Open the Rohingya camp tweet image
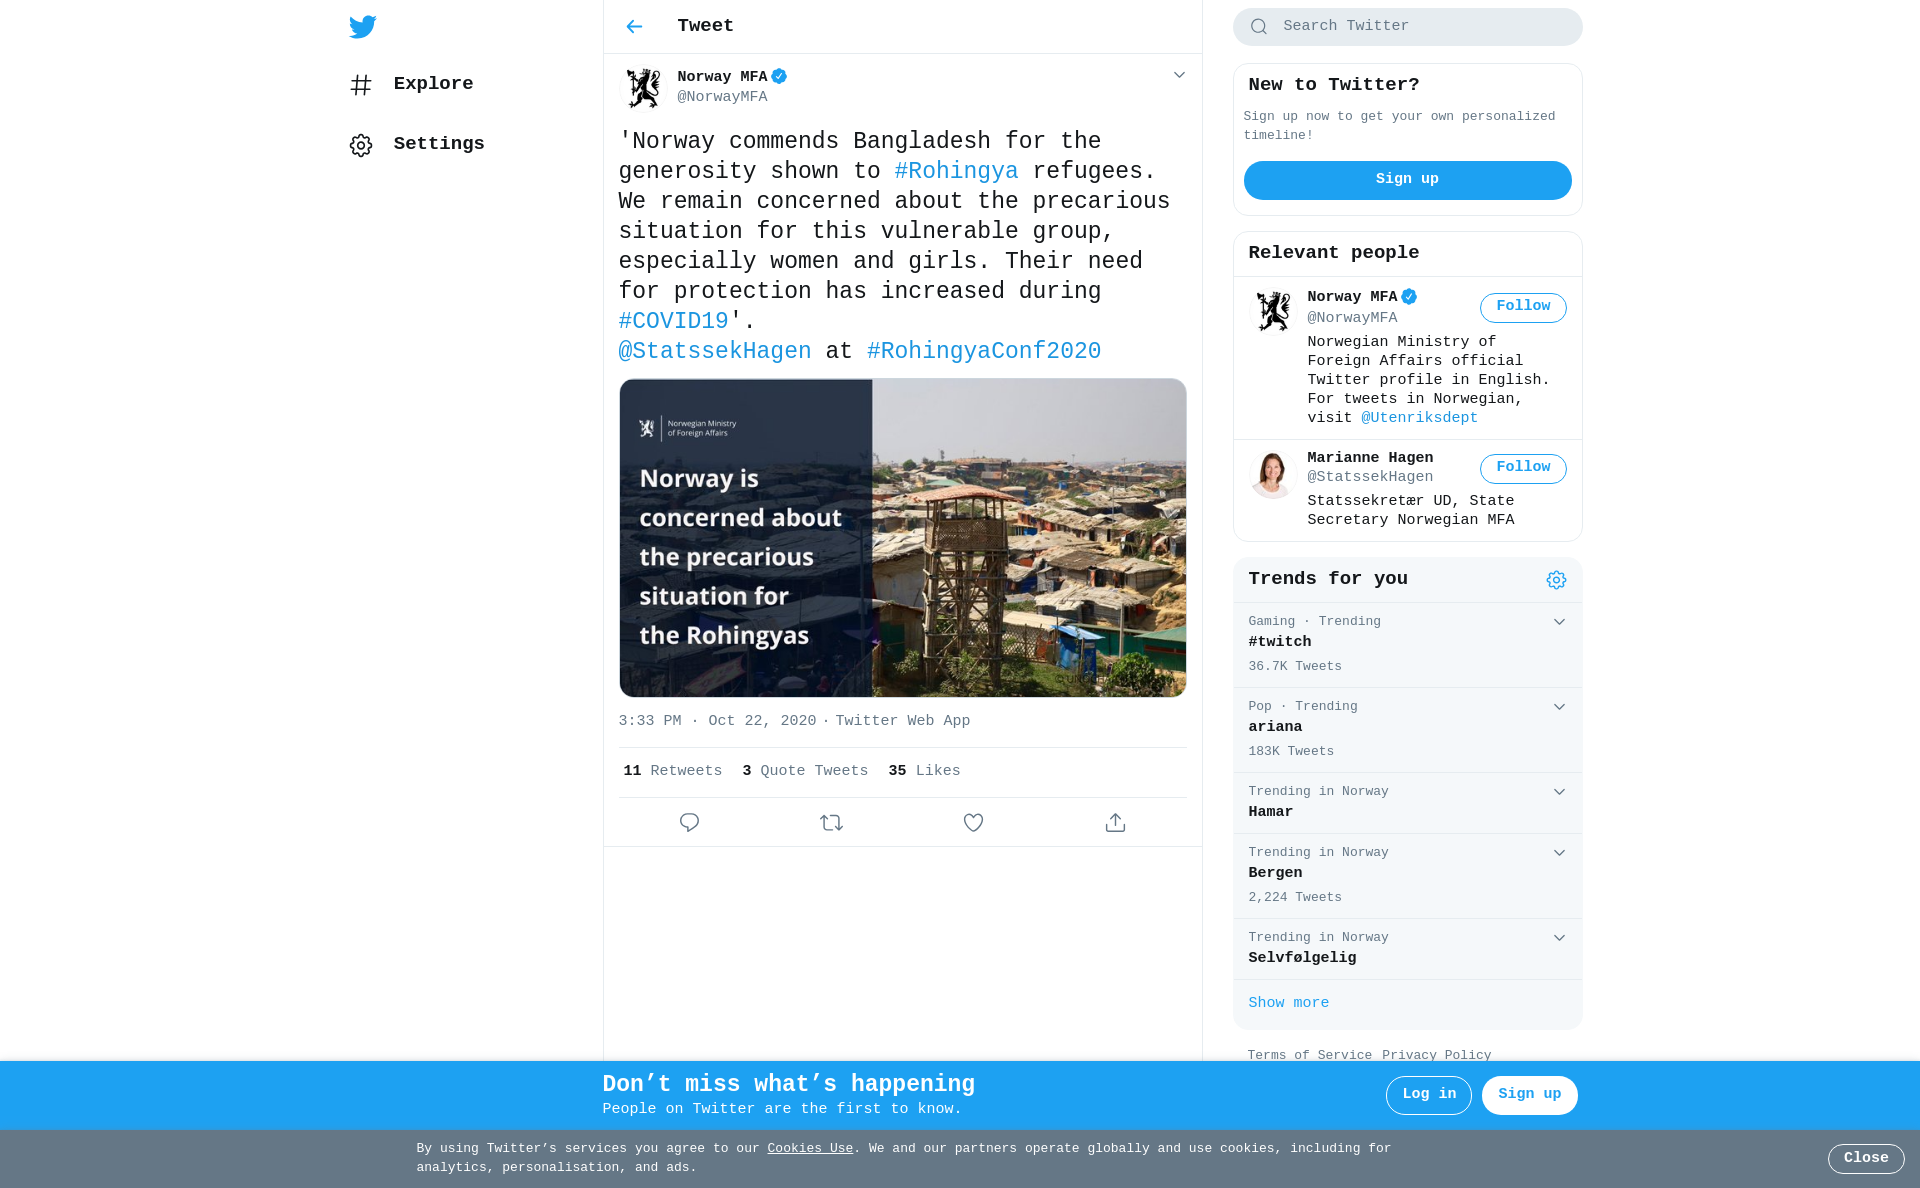 coord(903,538)
